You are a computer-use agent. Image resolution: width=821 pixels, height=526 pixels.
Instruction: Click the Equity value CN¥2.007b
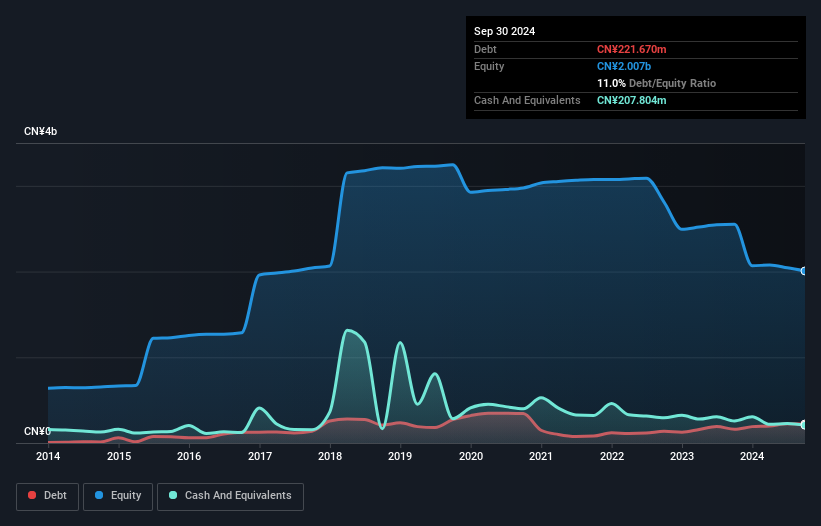[624, 66]
